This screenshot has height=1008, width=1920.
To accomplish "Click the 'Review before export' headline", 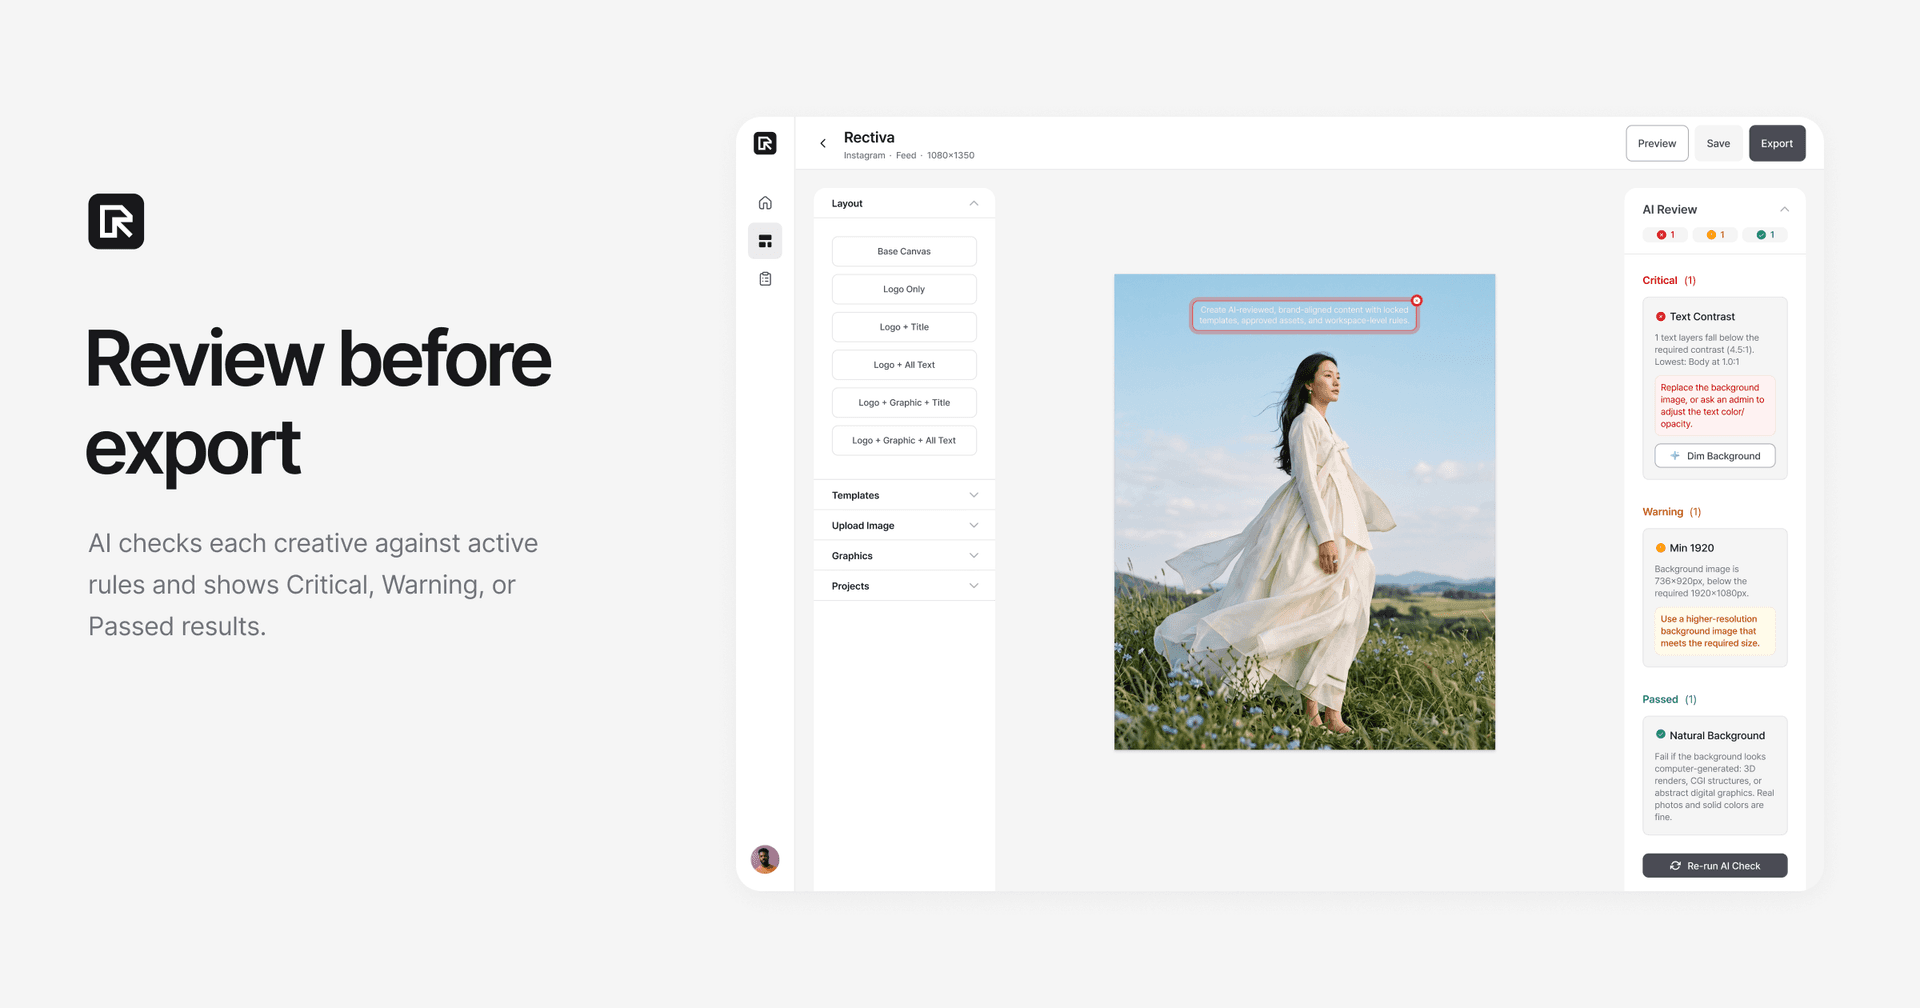I will [318, 403].
